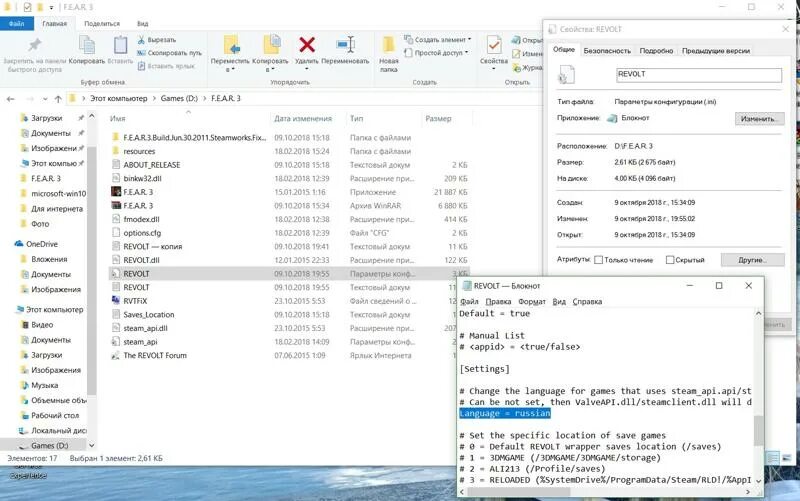Open Музыка in navigation pane
The image size is (800, 501).
(44, 385)
